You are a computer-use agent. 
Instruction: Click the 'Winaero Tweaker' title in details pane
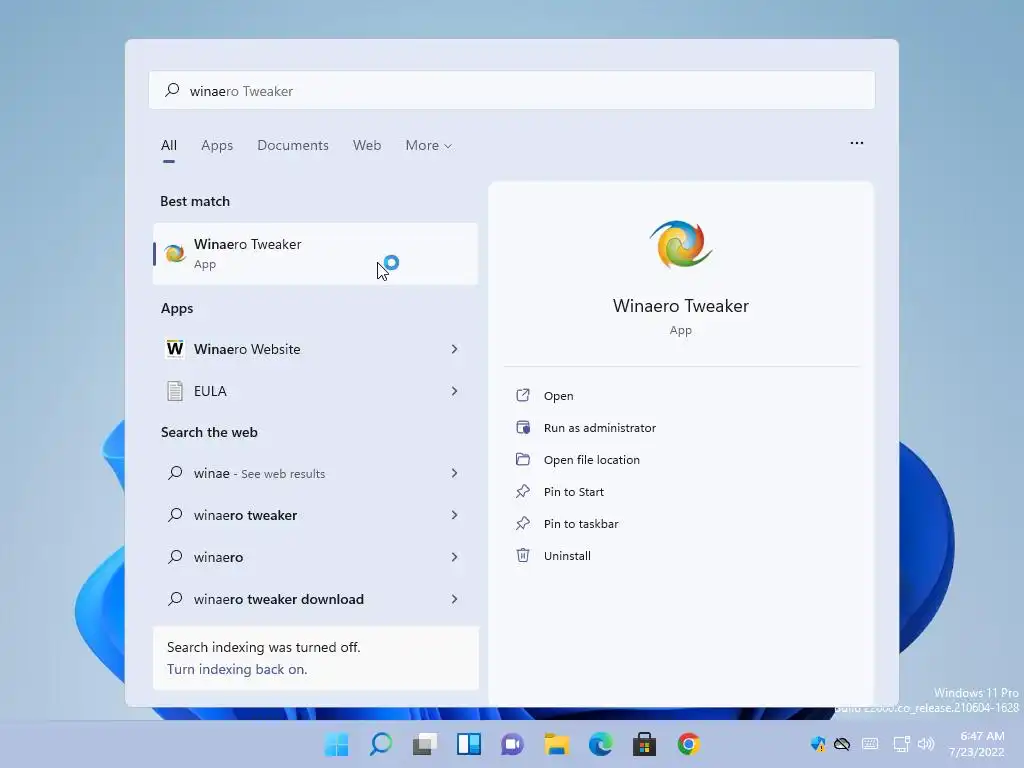click(680, 306)
